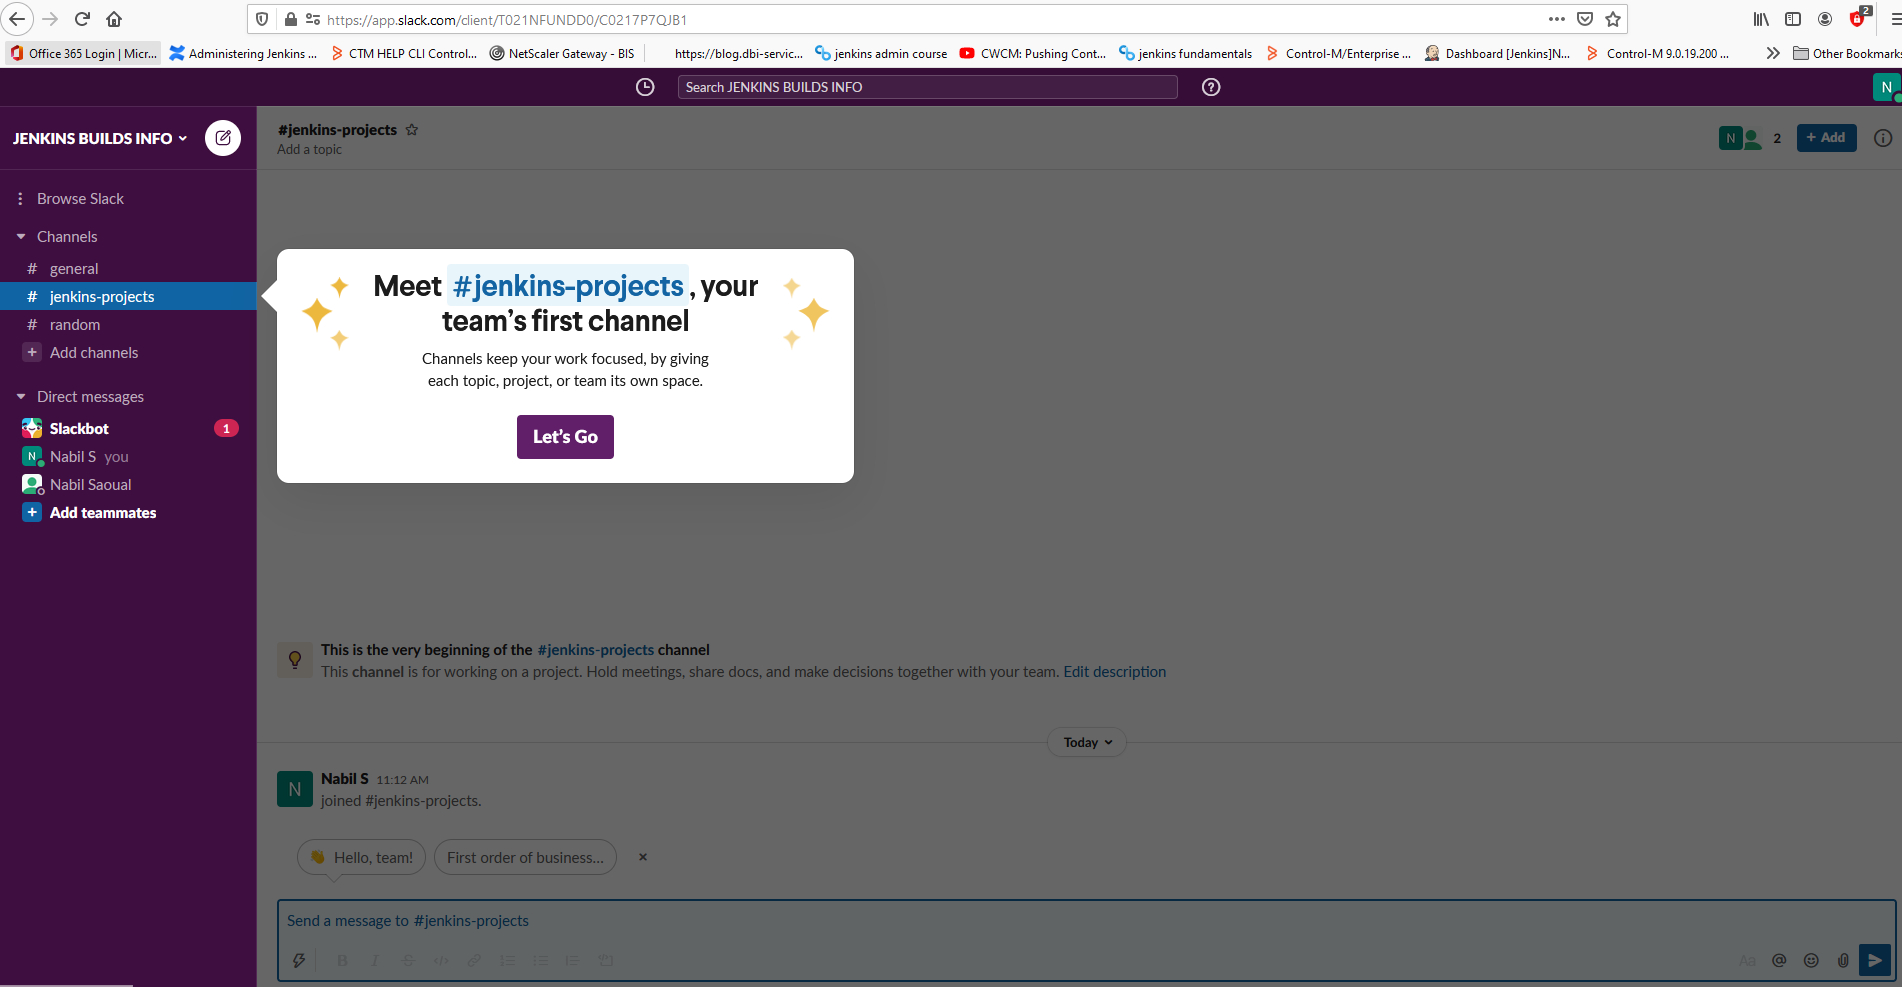Click #jenkins-projects link in intro text

pos(595,650)
